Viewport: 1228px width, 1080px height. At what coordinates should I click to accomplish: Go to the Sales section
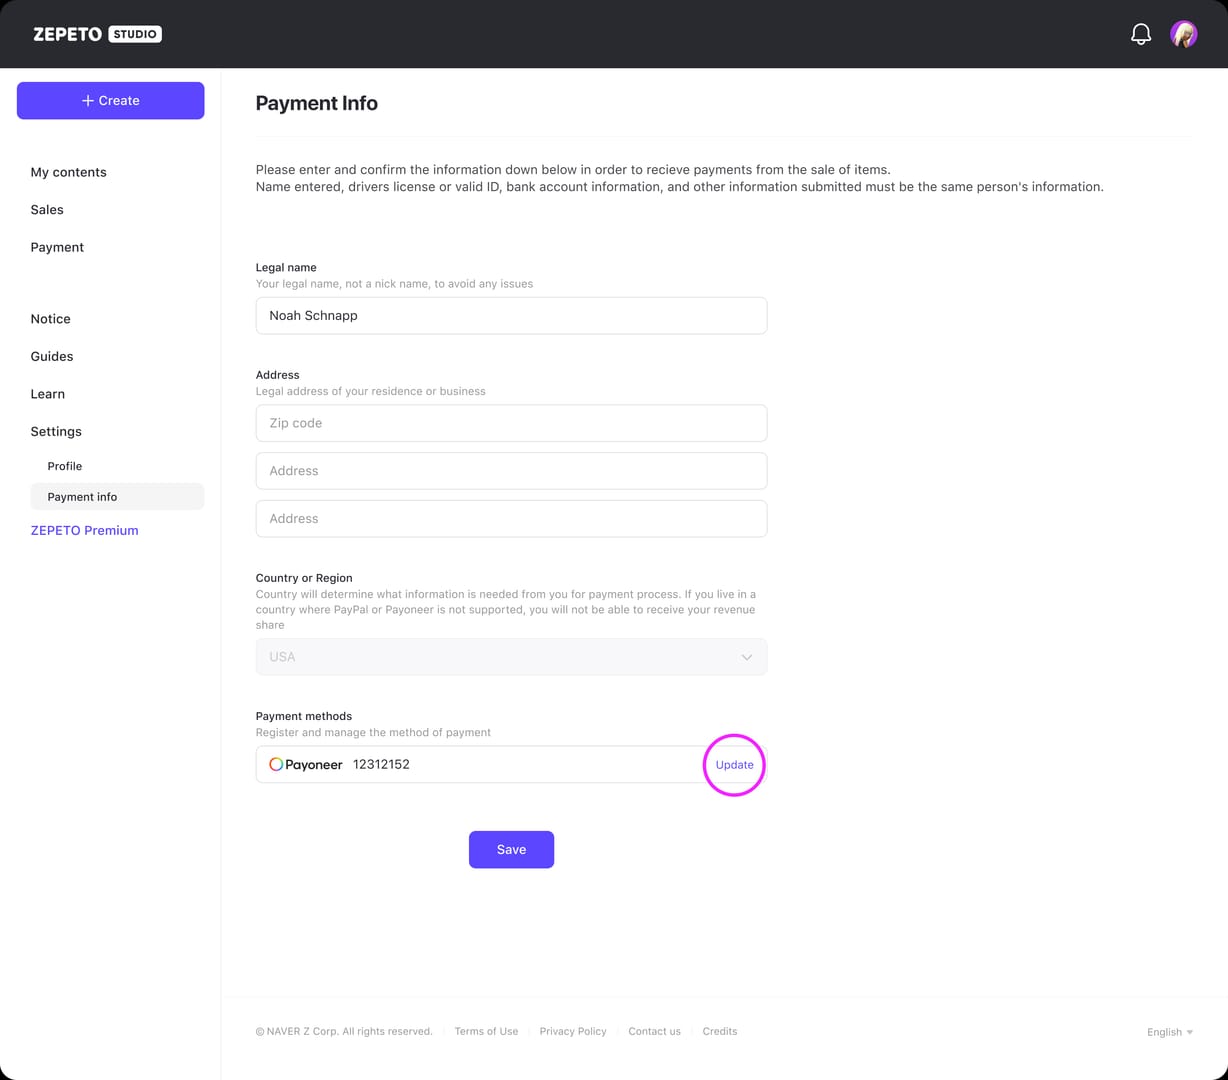tap(47, 210)
